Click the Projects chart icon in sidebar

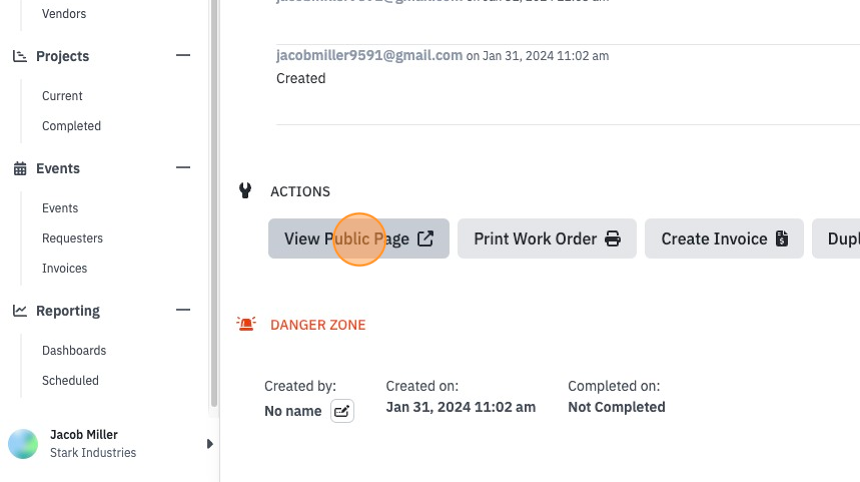pos(20,56)
